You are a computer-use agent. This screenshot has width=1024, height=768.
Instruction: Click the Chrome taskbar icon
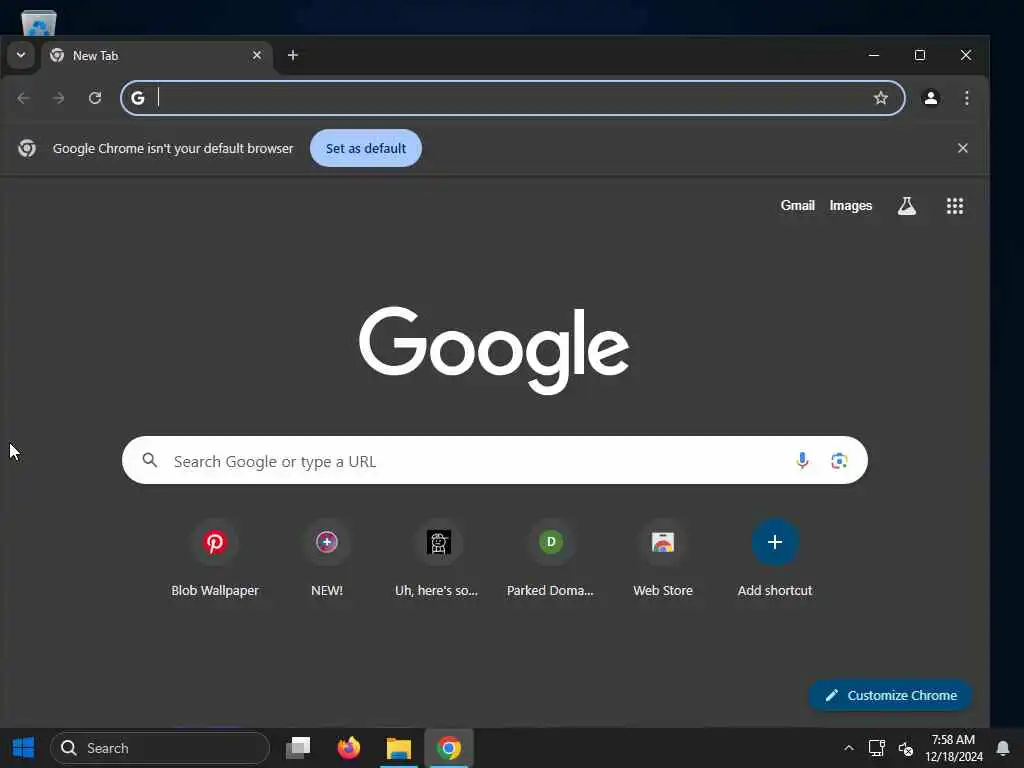pyautogui.click(x=449, y=748)
